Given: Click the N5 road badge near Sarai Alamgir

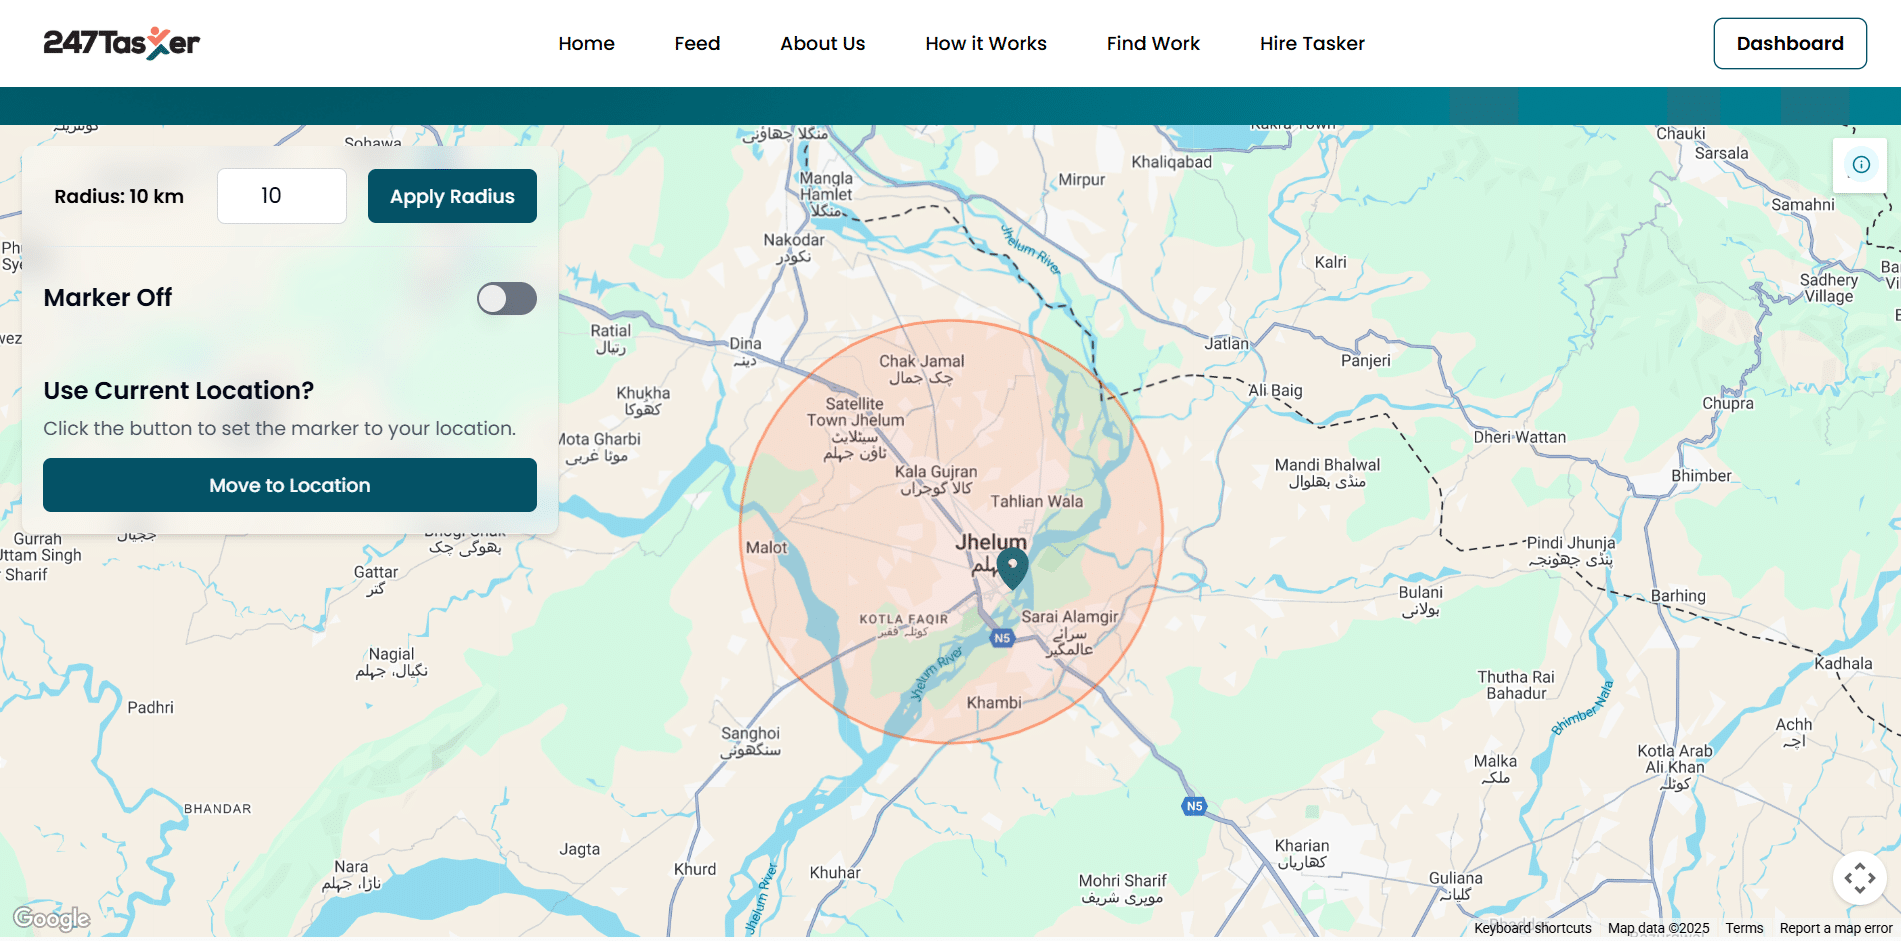Looking at the screenshot, I should point(1002,638).
